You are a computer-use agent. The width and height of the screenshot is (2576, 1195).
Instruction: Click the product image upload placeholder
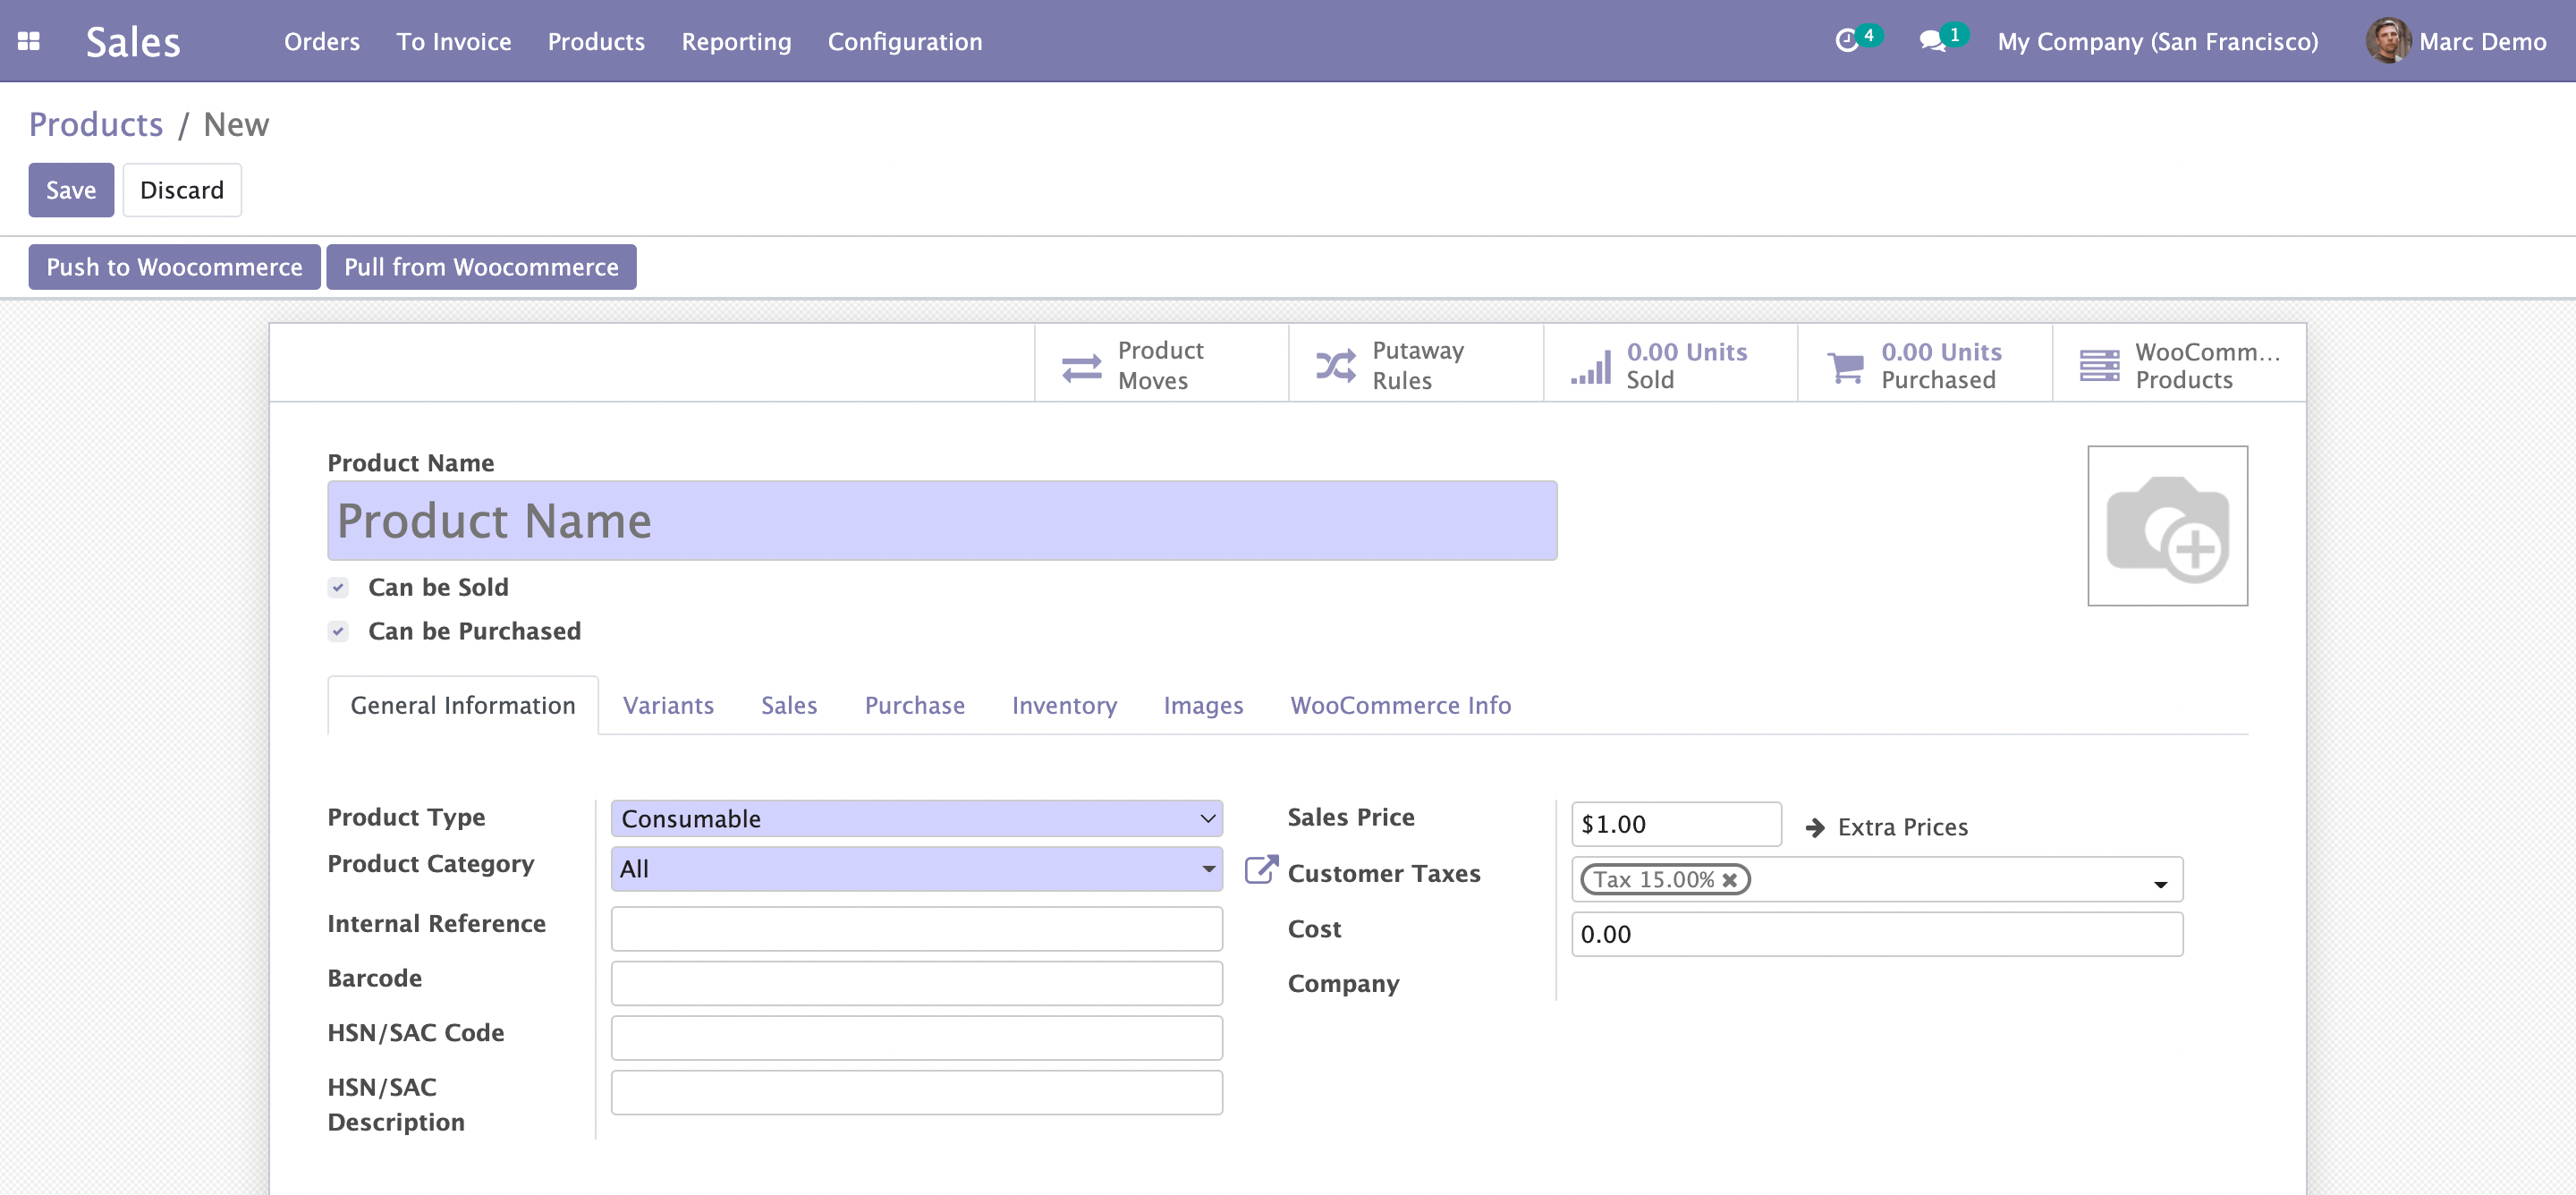point(2167,526)
